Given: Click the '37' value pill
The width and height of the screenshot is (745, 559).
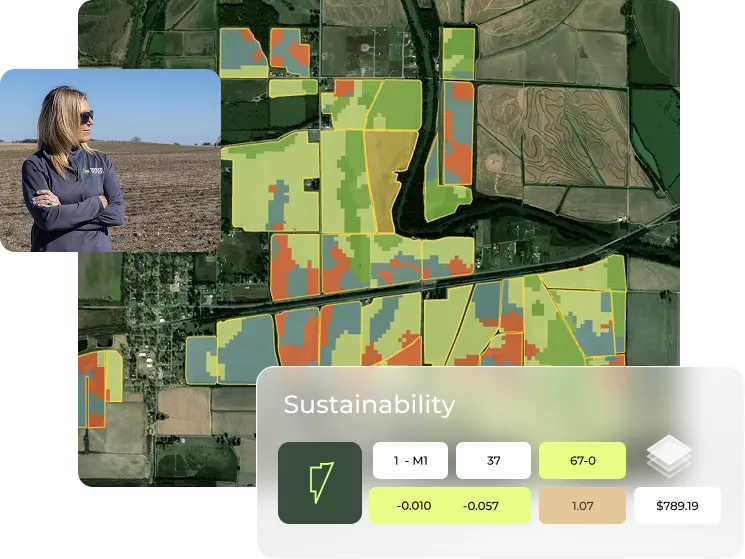Looking at the screenshot, I should [x=493, y=461].
